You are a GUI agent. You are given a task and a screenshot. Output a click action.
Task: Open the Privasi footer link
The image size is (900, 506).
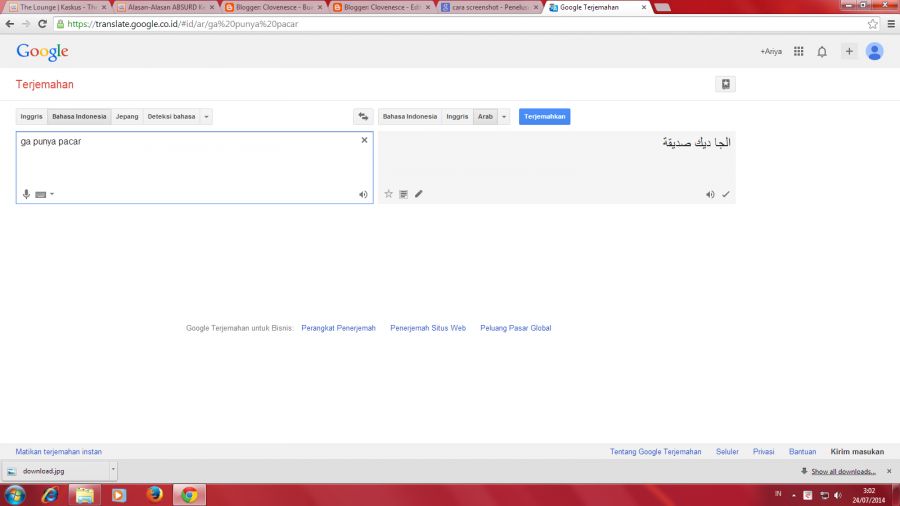coord(763,451)
